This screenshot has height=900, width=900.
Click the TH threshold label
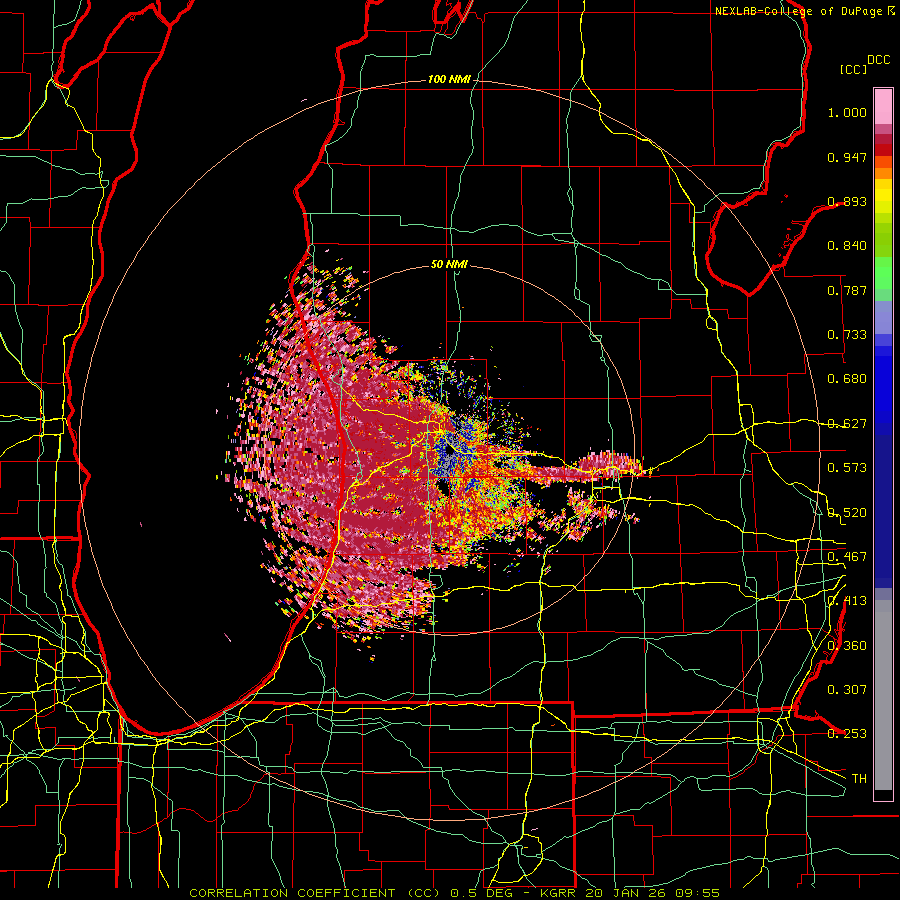[859, 779]
